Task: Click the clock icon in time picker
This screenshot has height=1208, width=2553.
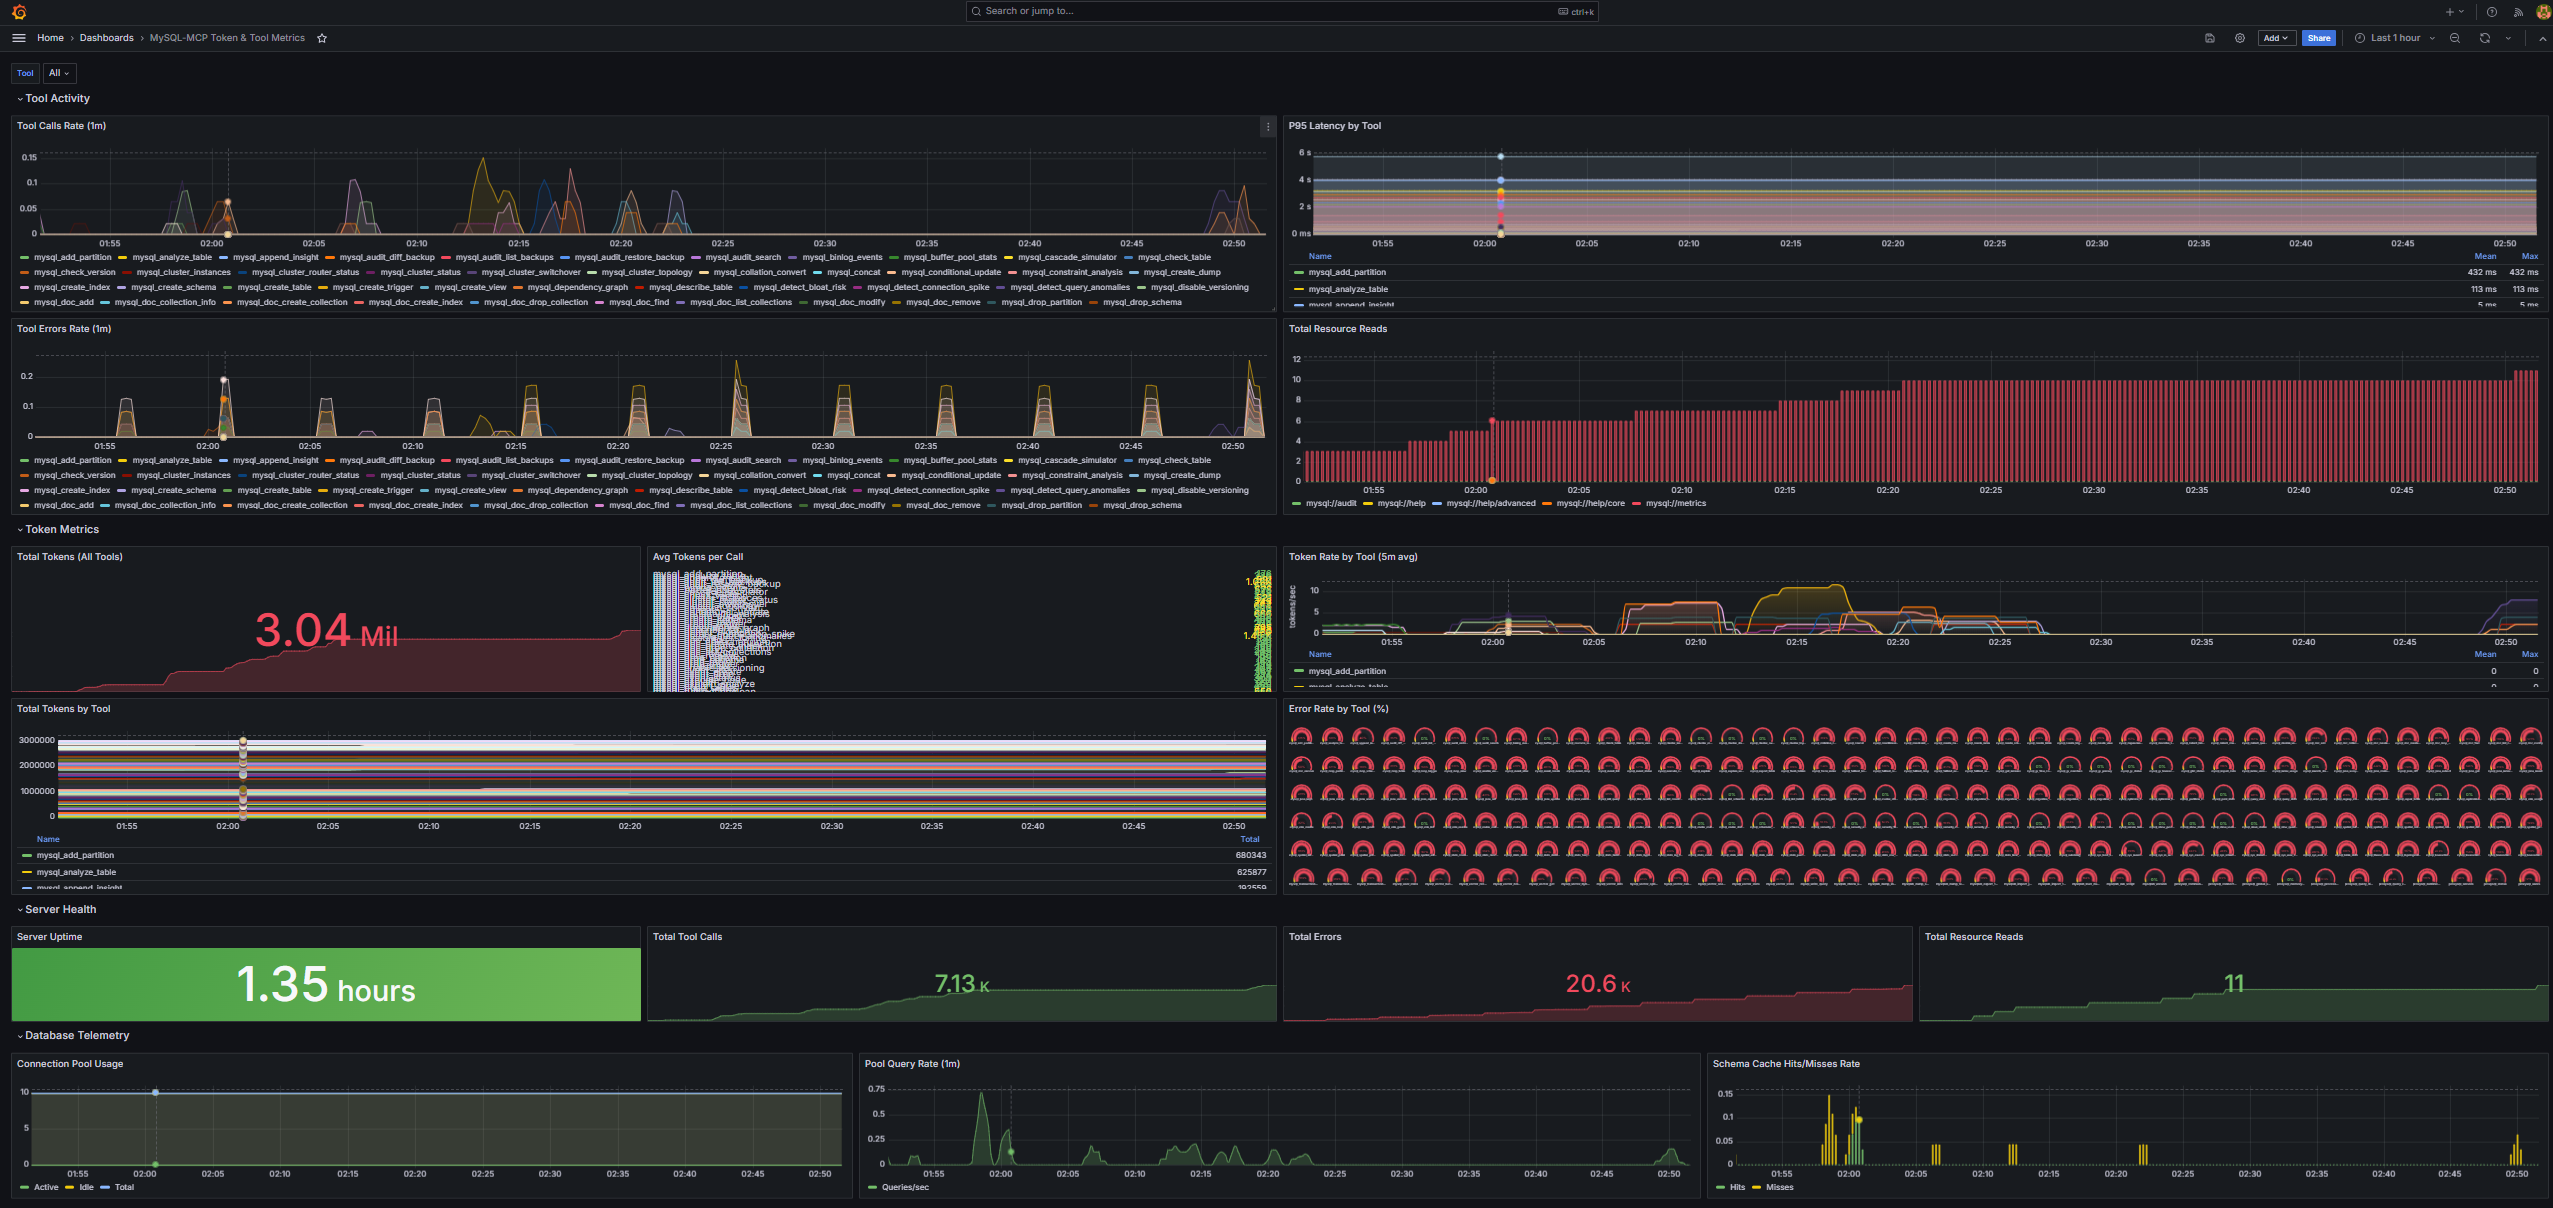Action: [x=2360, y=38]
